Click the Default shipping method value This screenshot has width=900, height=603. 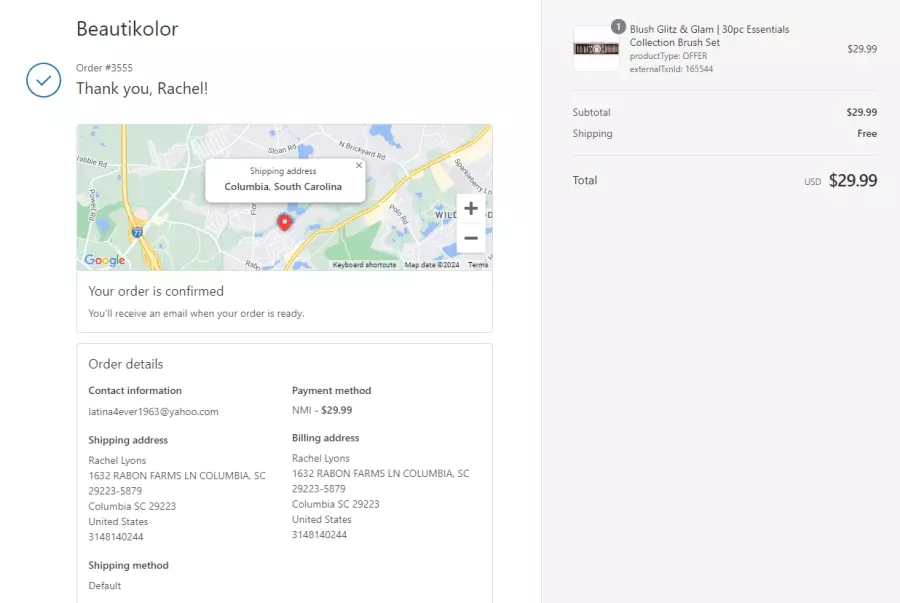tap(104, 586)
